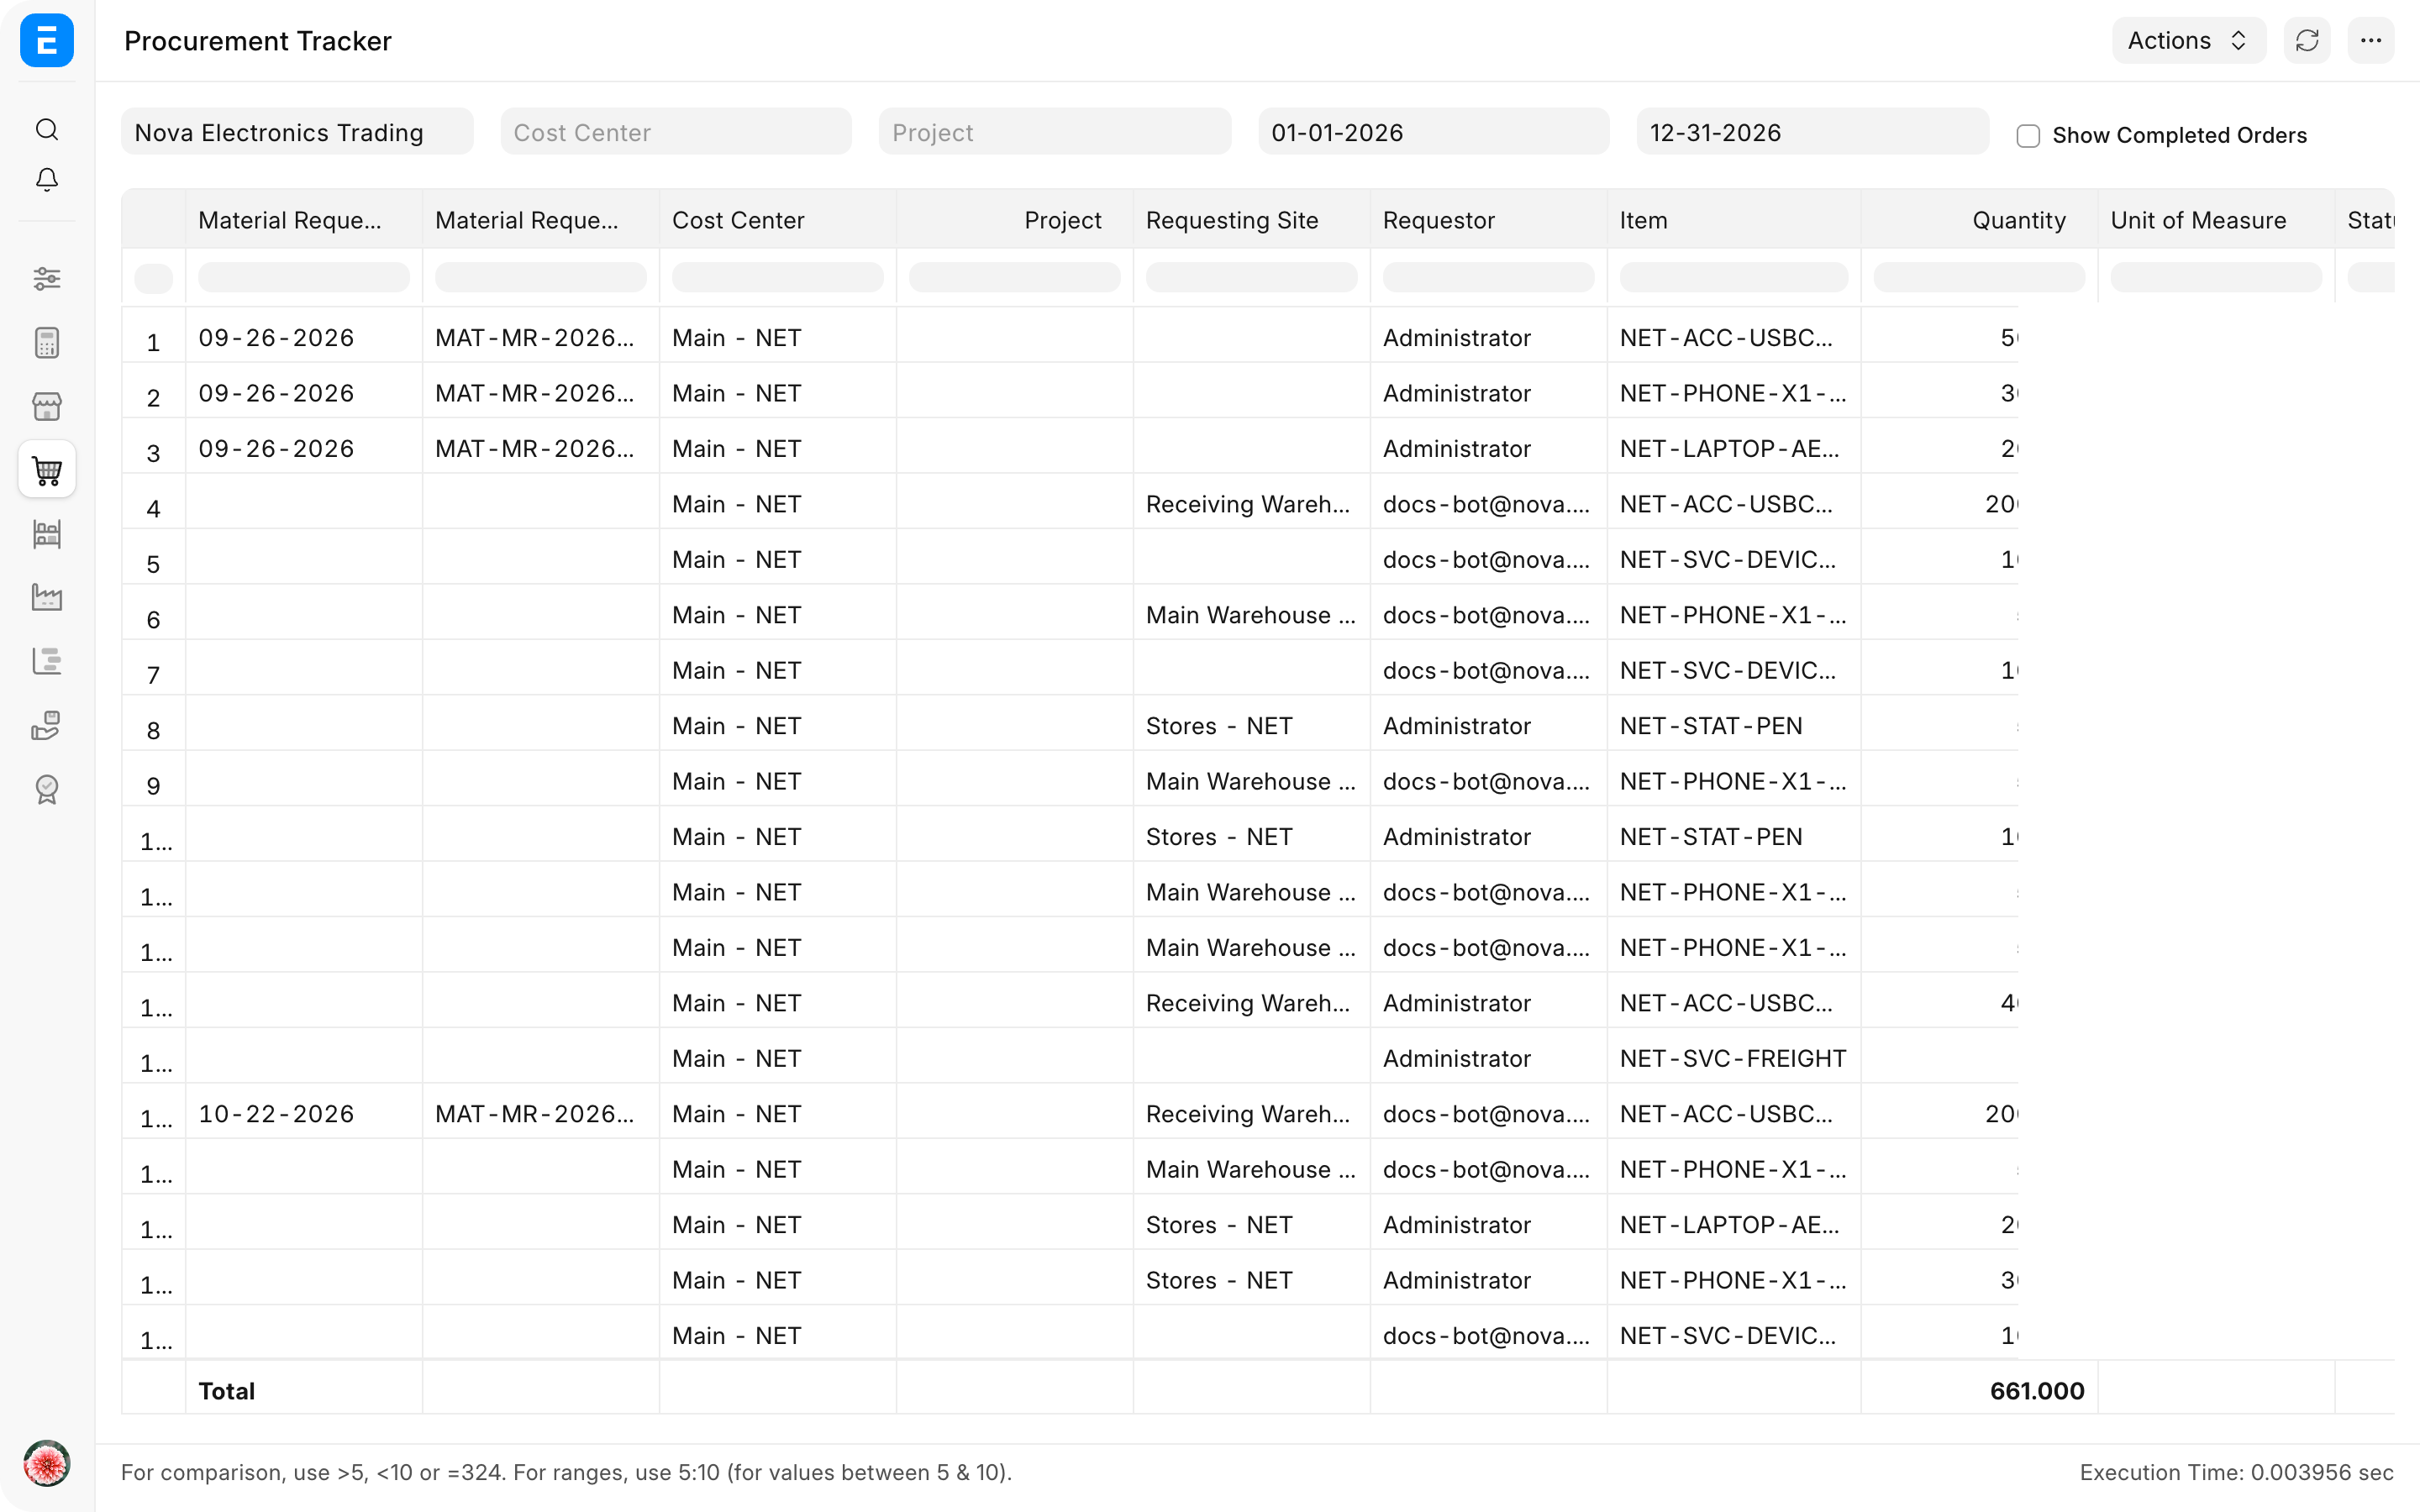
Task: Click the Project filter field
Action: [x=1055, y=132]
